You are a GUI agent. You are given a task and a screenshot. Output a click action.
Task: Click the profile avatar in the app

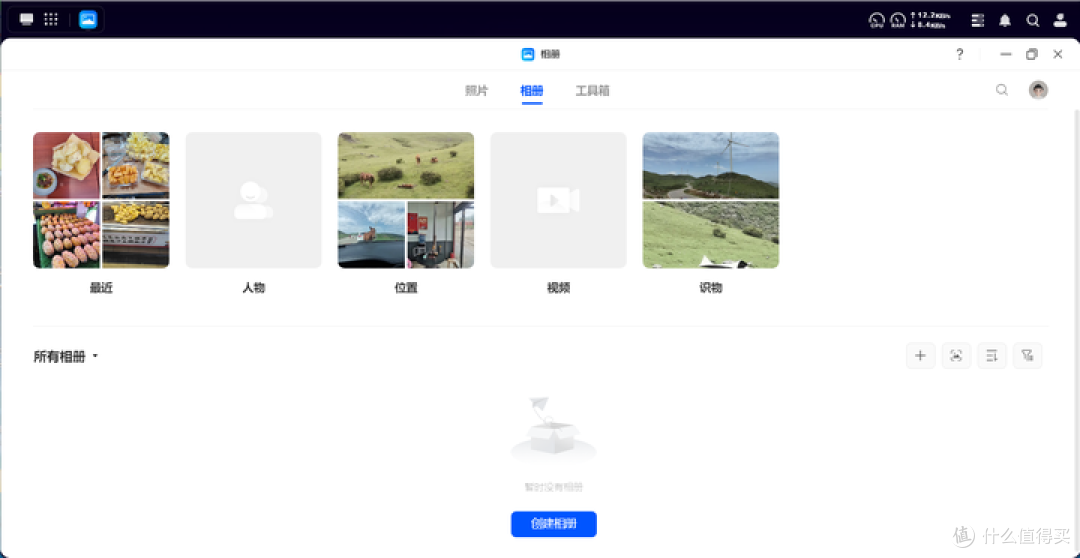click(1038, 90)
